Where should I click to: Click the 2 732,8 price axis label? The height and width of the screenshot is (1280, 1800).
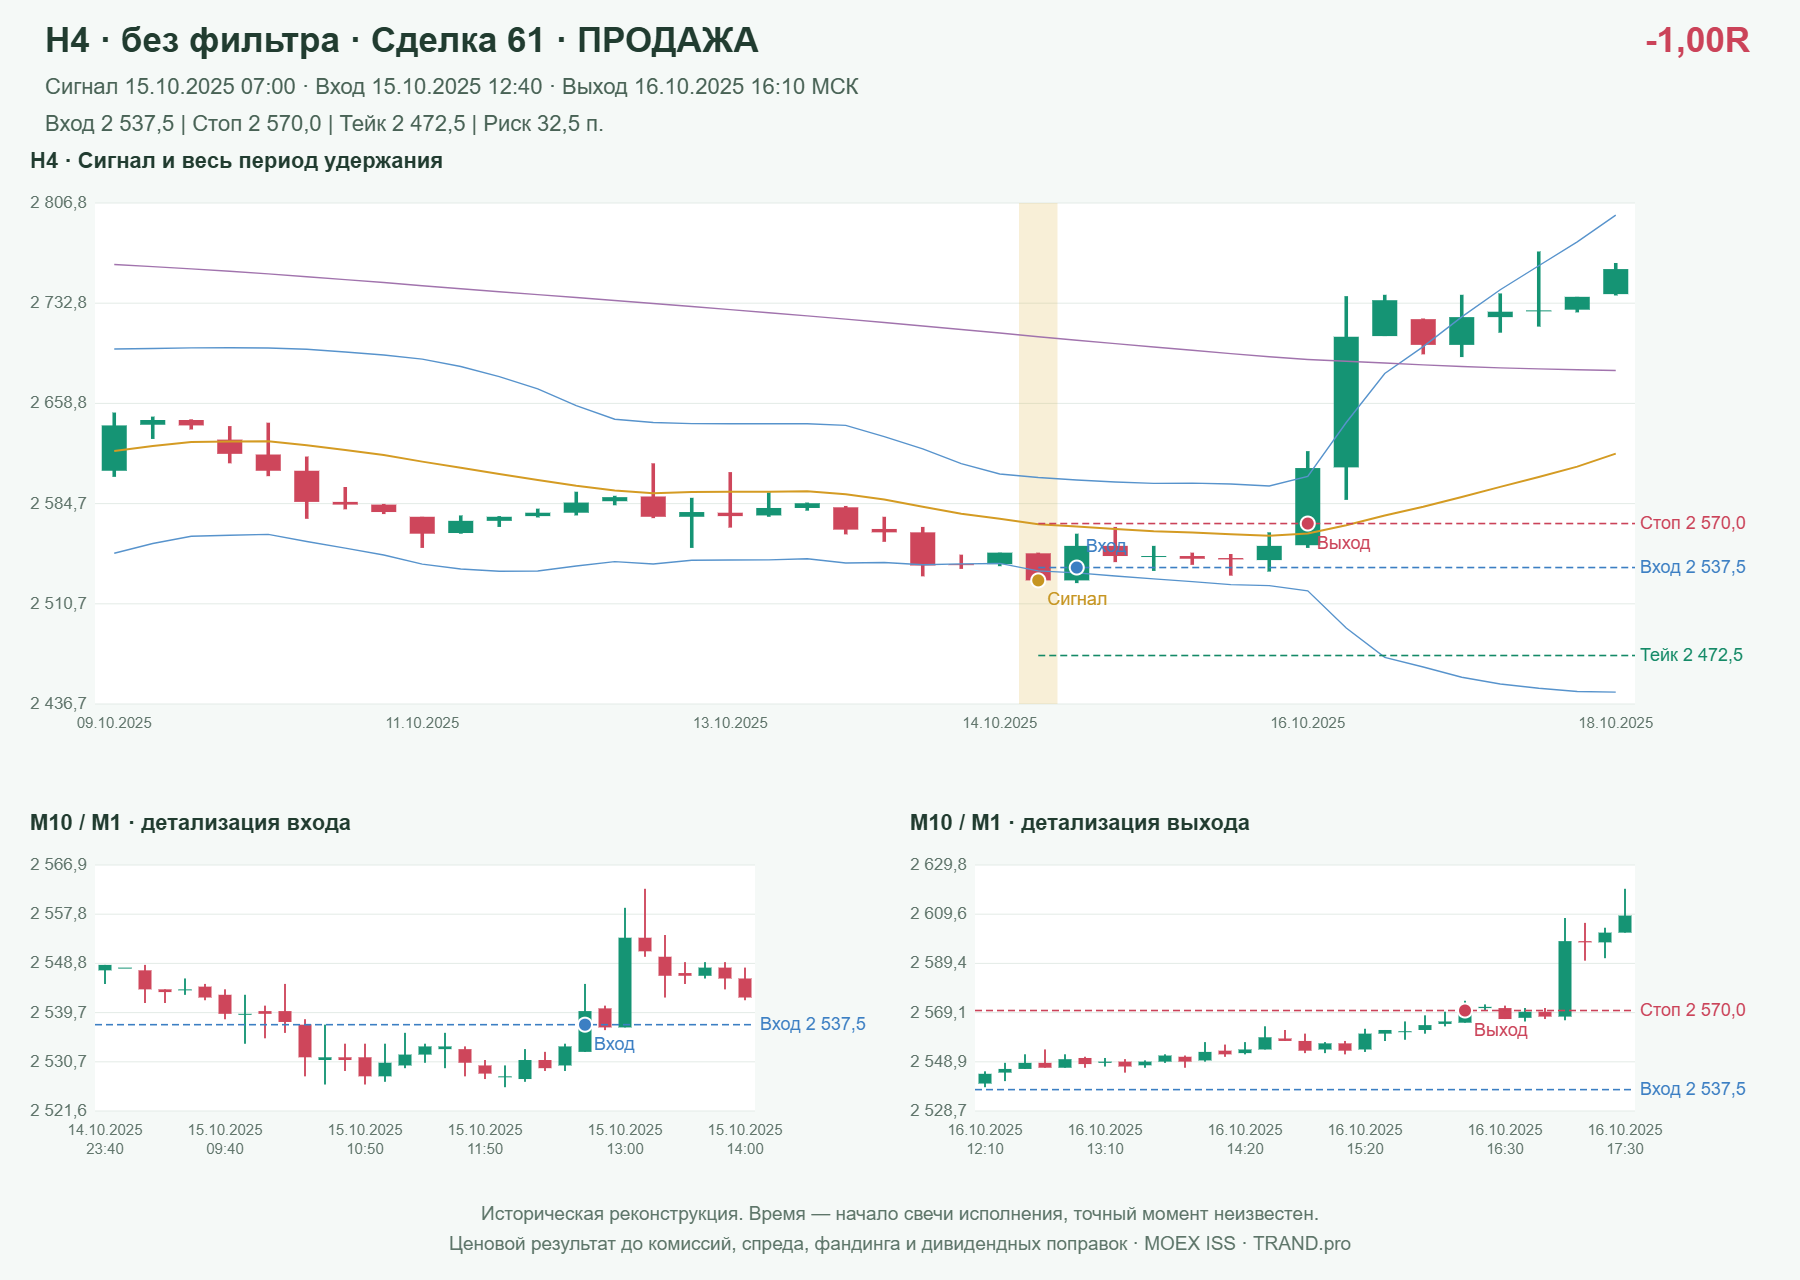tap(58, 303)
